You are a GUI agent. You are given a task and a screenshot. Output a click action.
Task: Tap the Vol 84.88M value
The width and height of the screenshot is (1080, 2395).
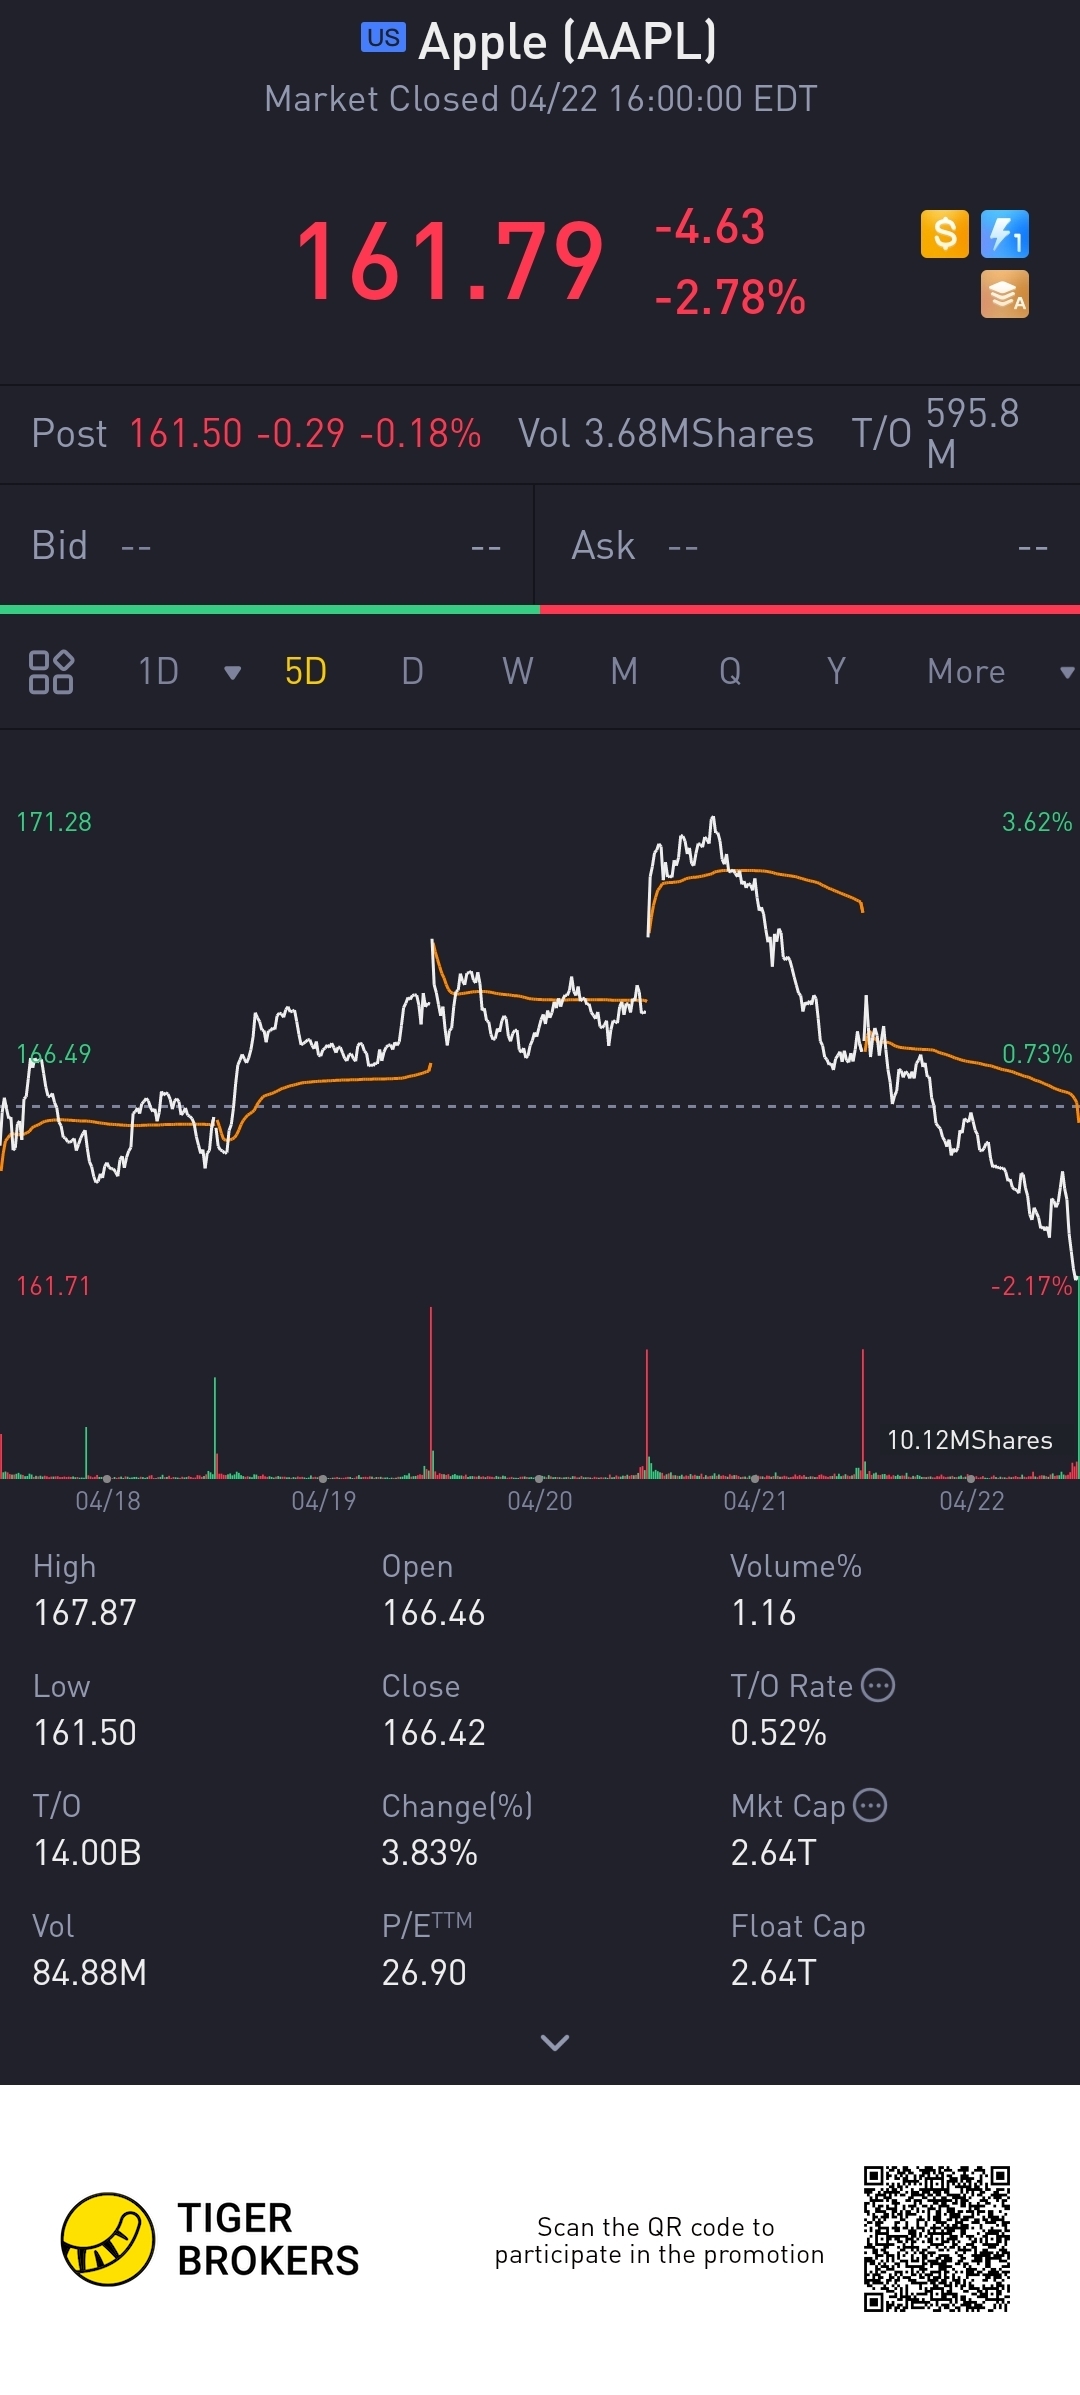90,1972
